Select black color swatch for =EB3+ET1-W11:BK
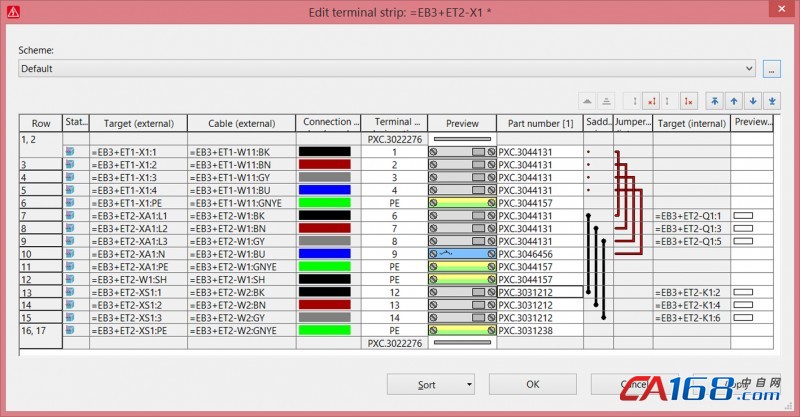Image resolution: width=800 pixels, height=417 pixels. (324, 152)
